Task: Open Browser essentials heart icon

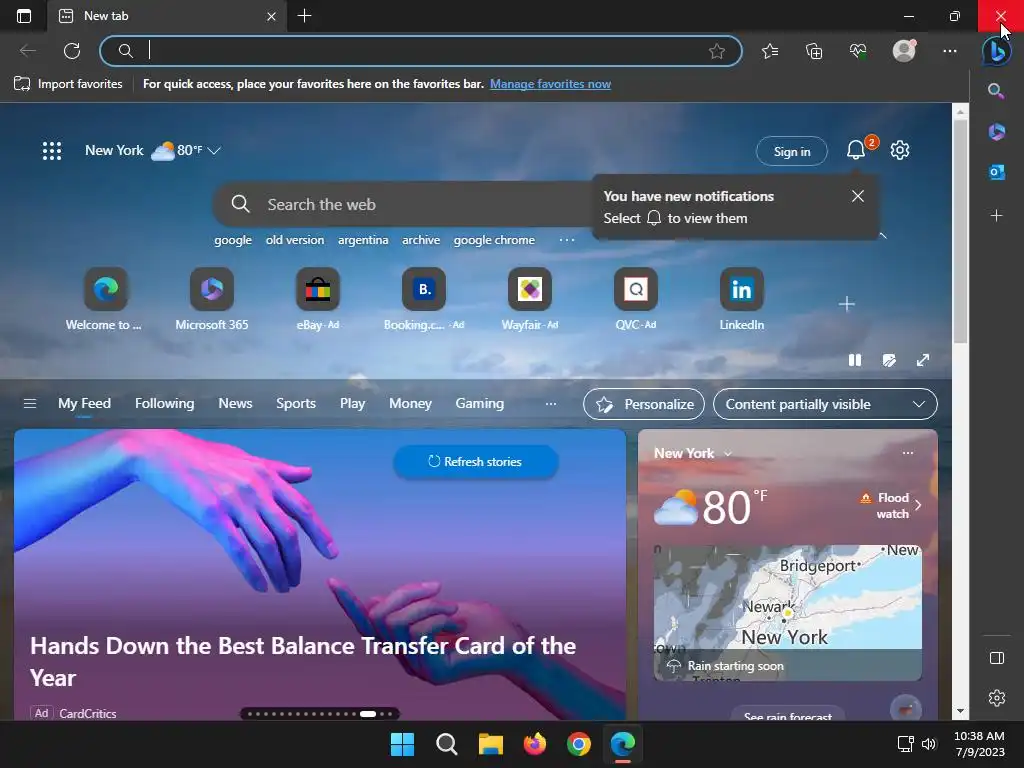Action: click(x=858, y=51)
